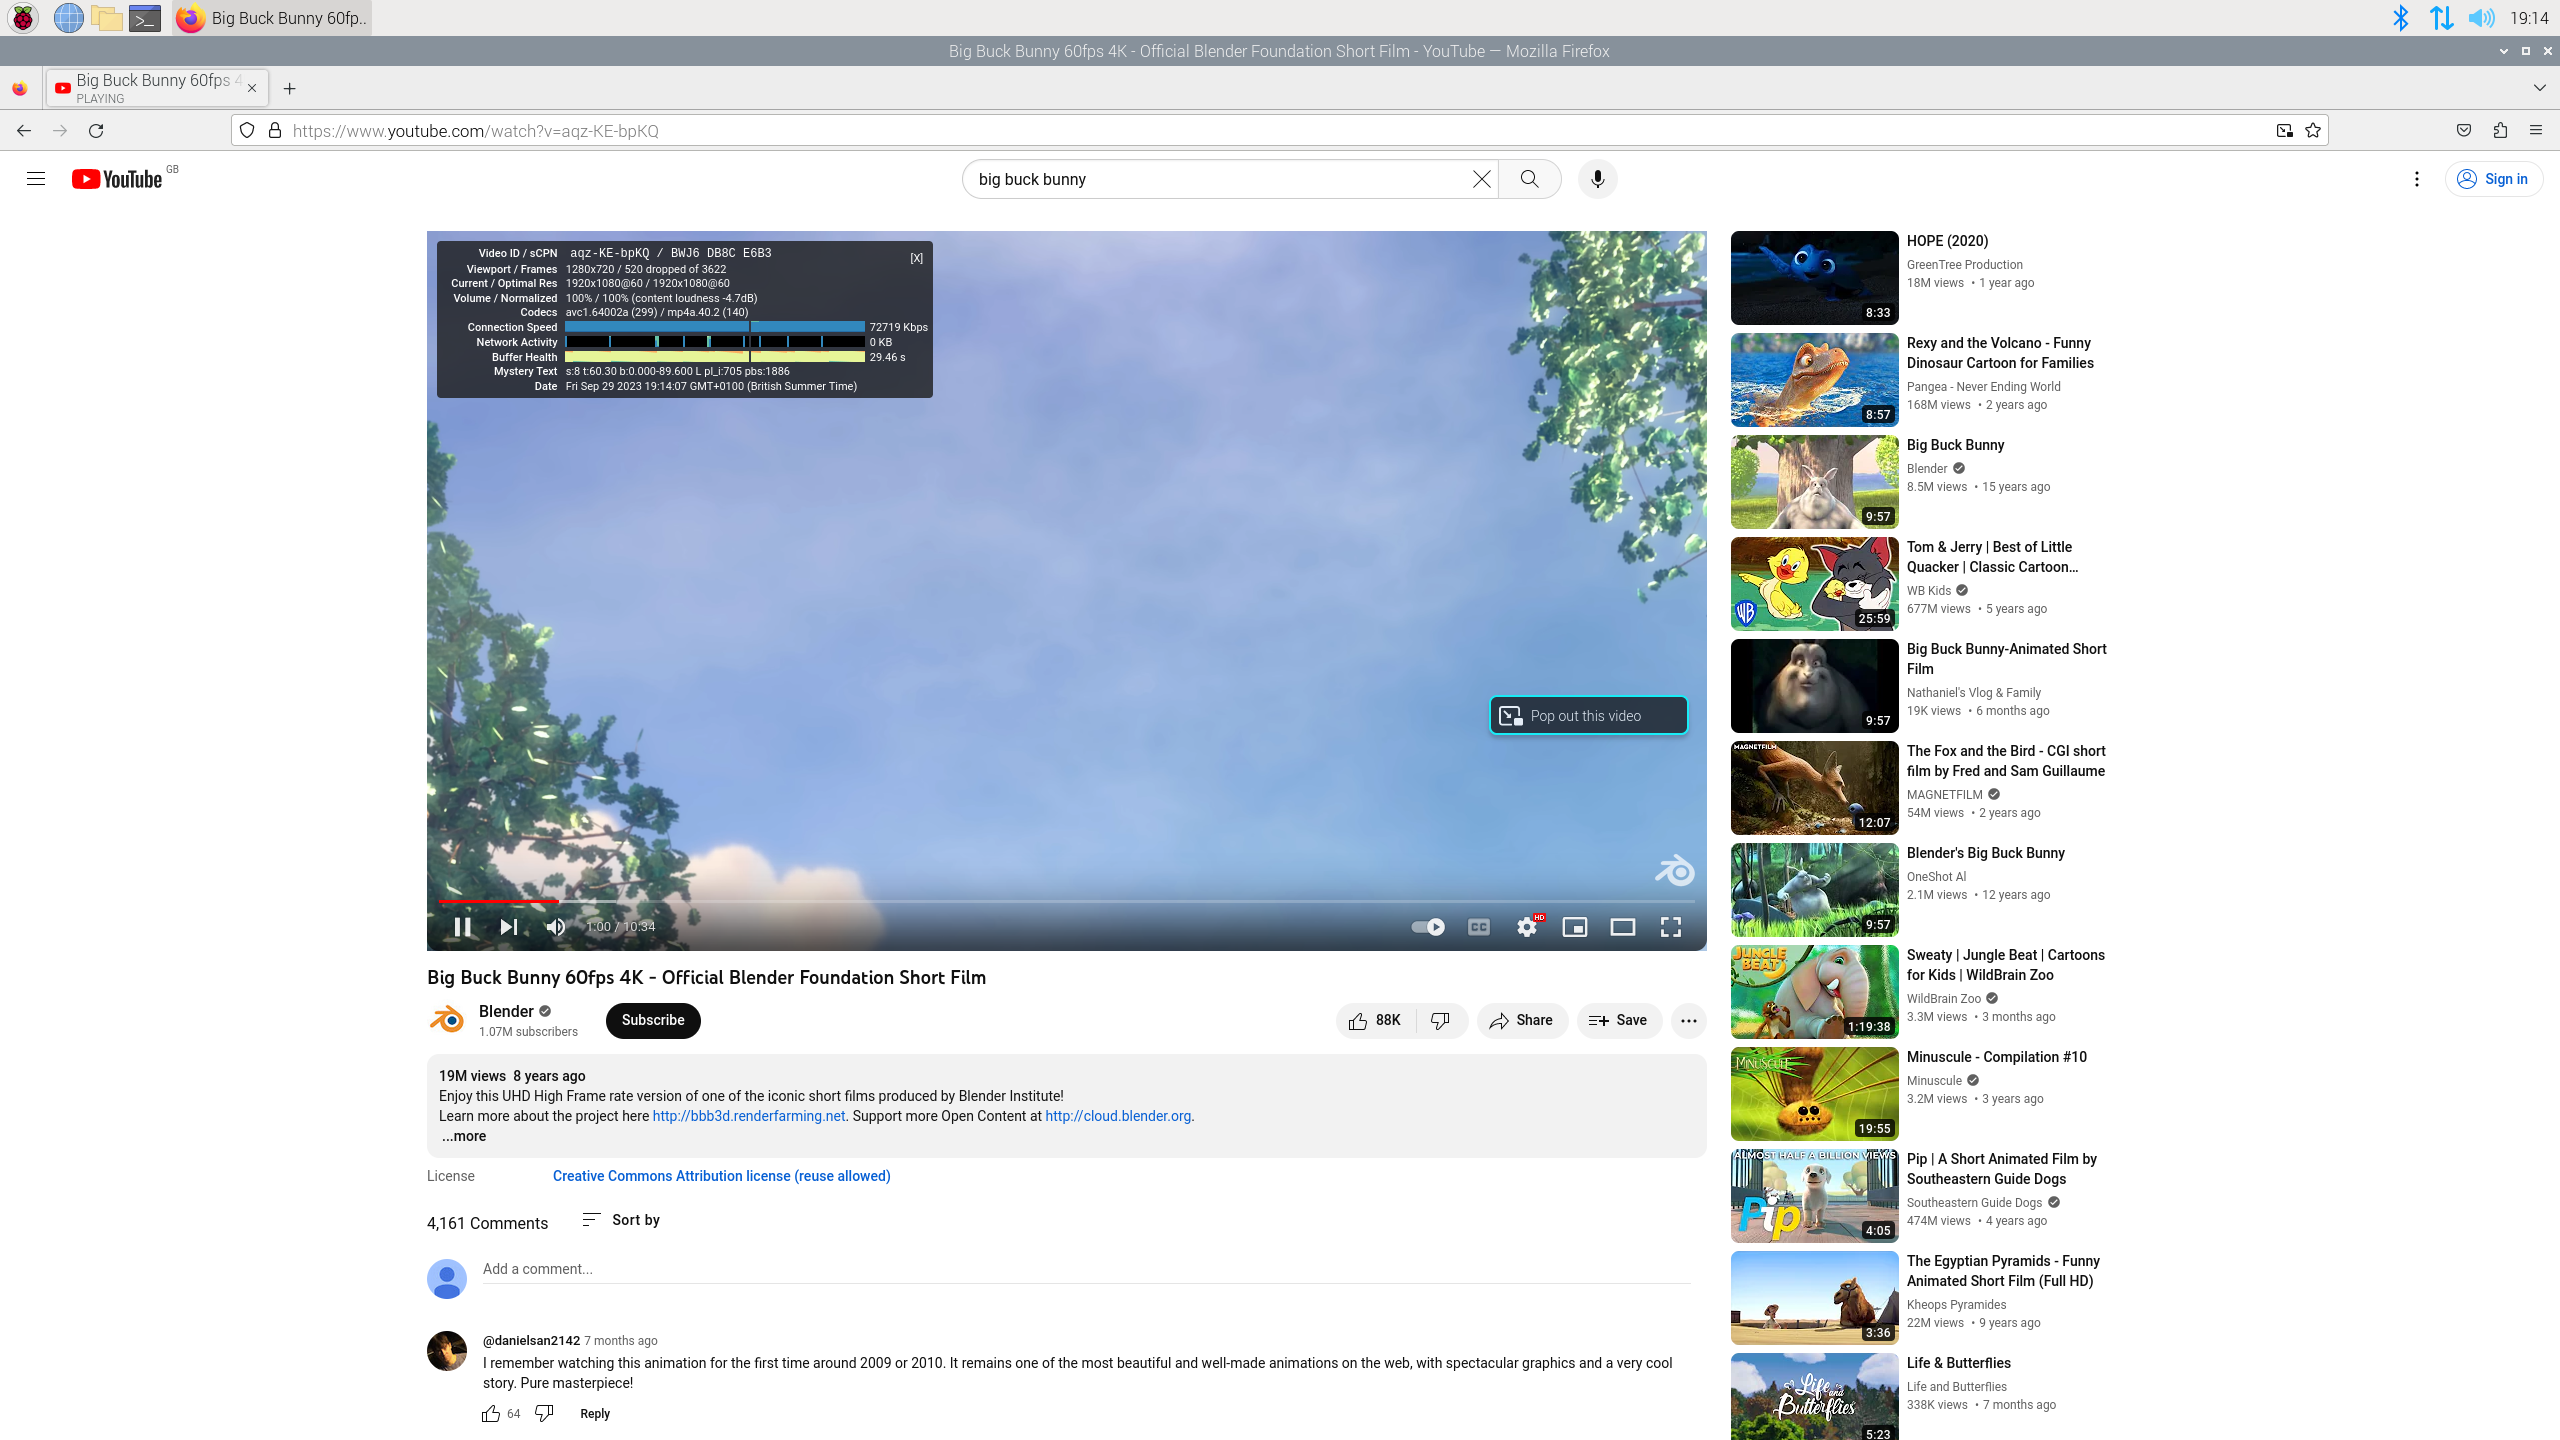Open Firefox application menu
Viewport: 2560px width, 1440px height.
[2535, 130]
